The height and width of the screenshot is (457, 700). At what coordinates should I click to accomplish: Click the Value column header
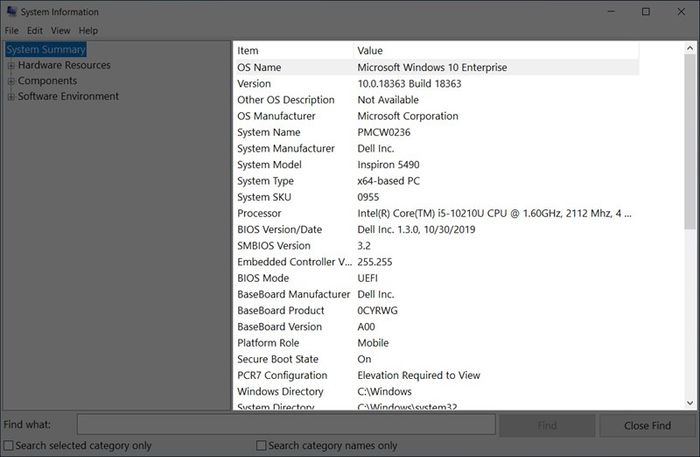tap(496, 50)
